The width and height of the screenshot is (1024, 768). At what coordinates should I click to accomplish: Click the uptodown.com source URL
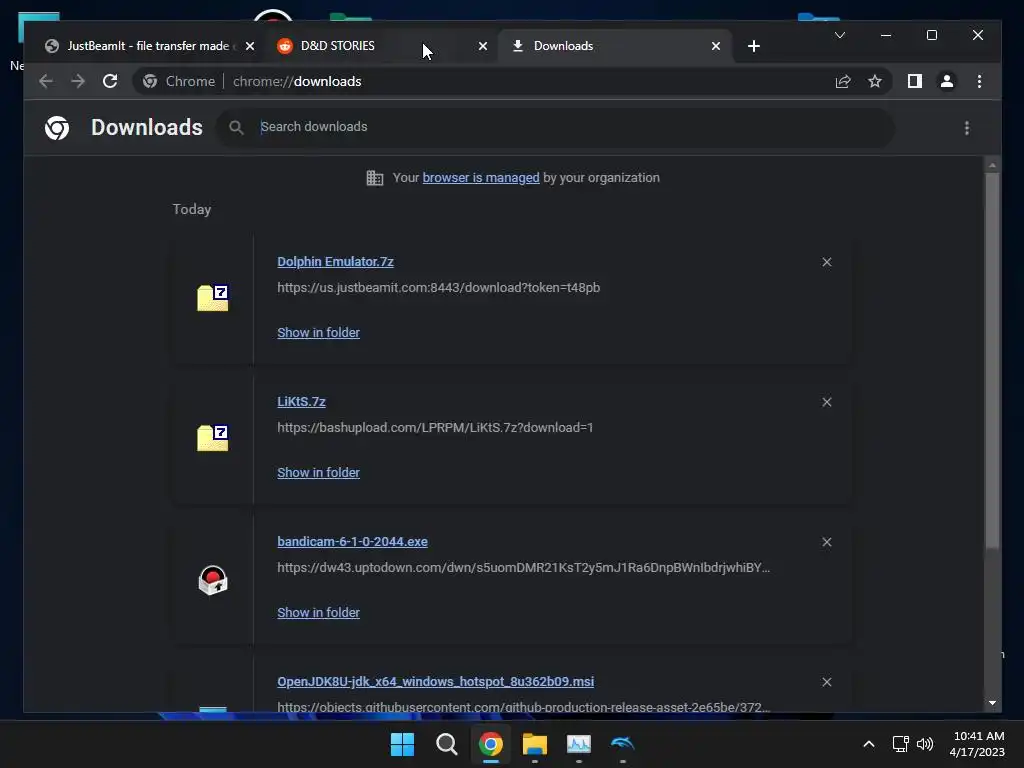click(523, 568)
